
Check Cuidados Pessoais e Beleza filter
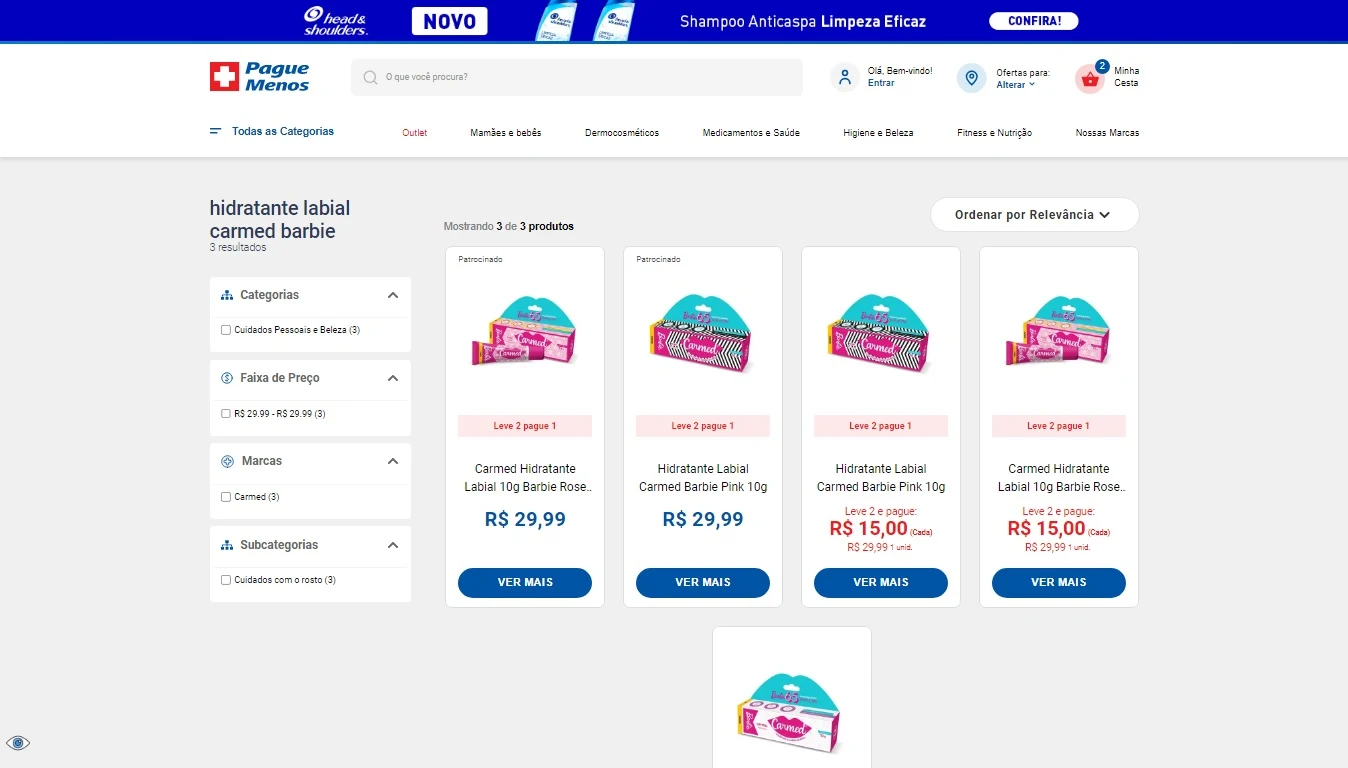(x=226, y=330)
